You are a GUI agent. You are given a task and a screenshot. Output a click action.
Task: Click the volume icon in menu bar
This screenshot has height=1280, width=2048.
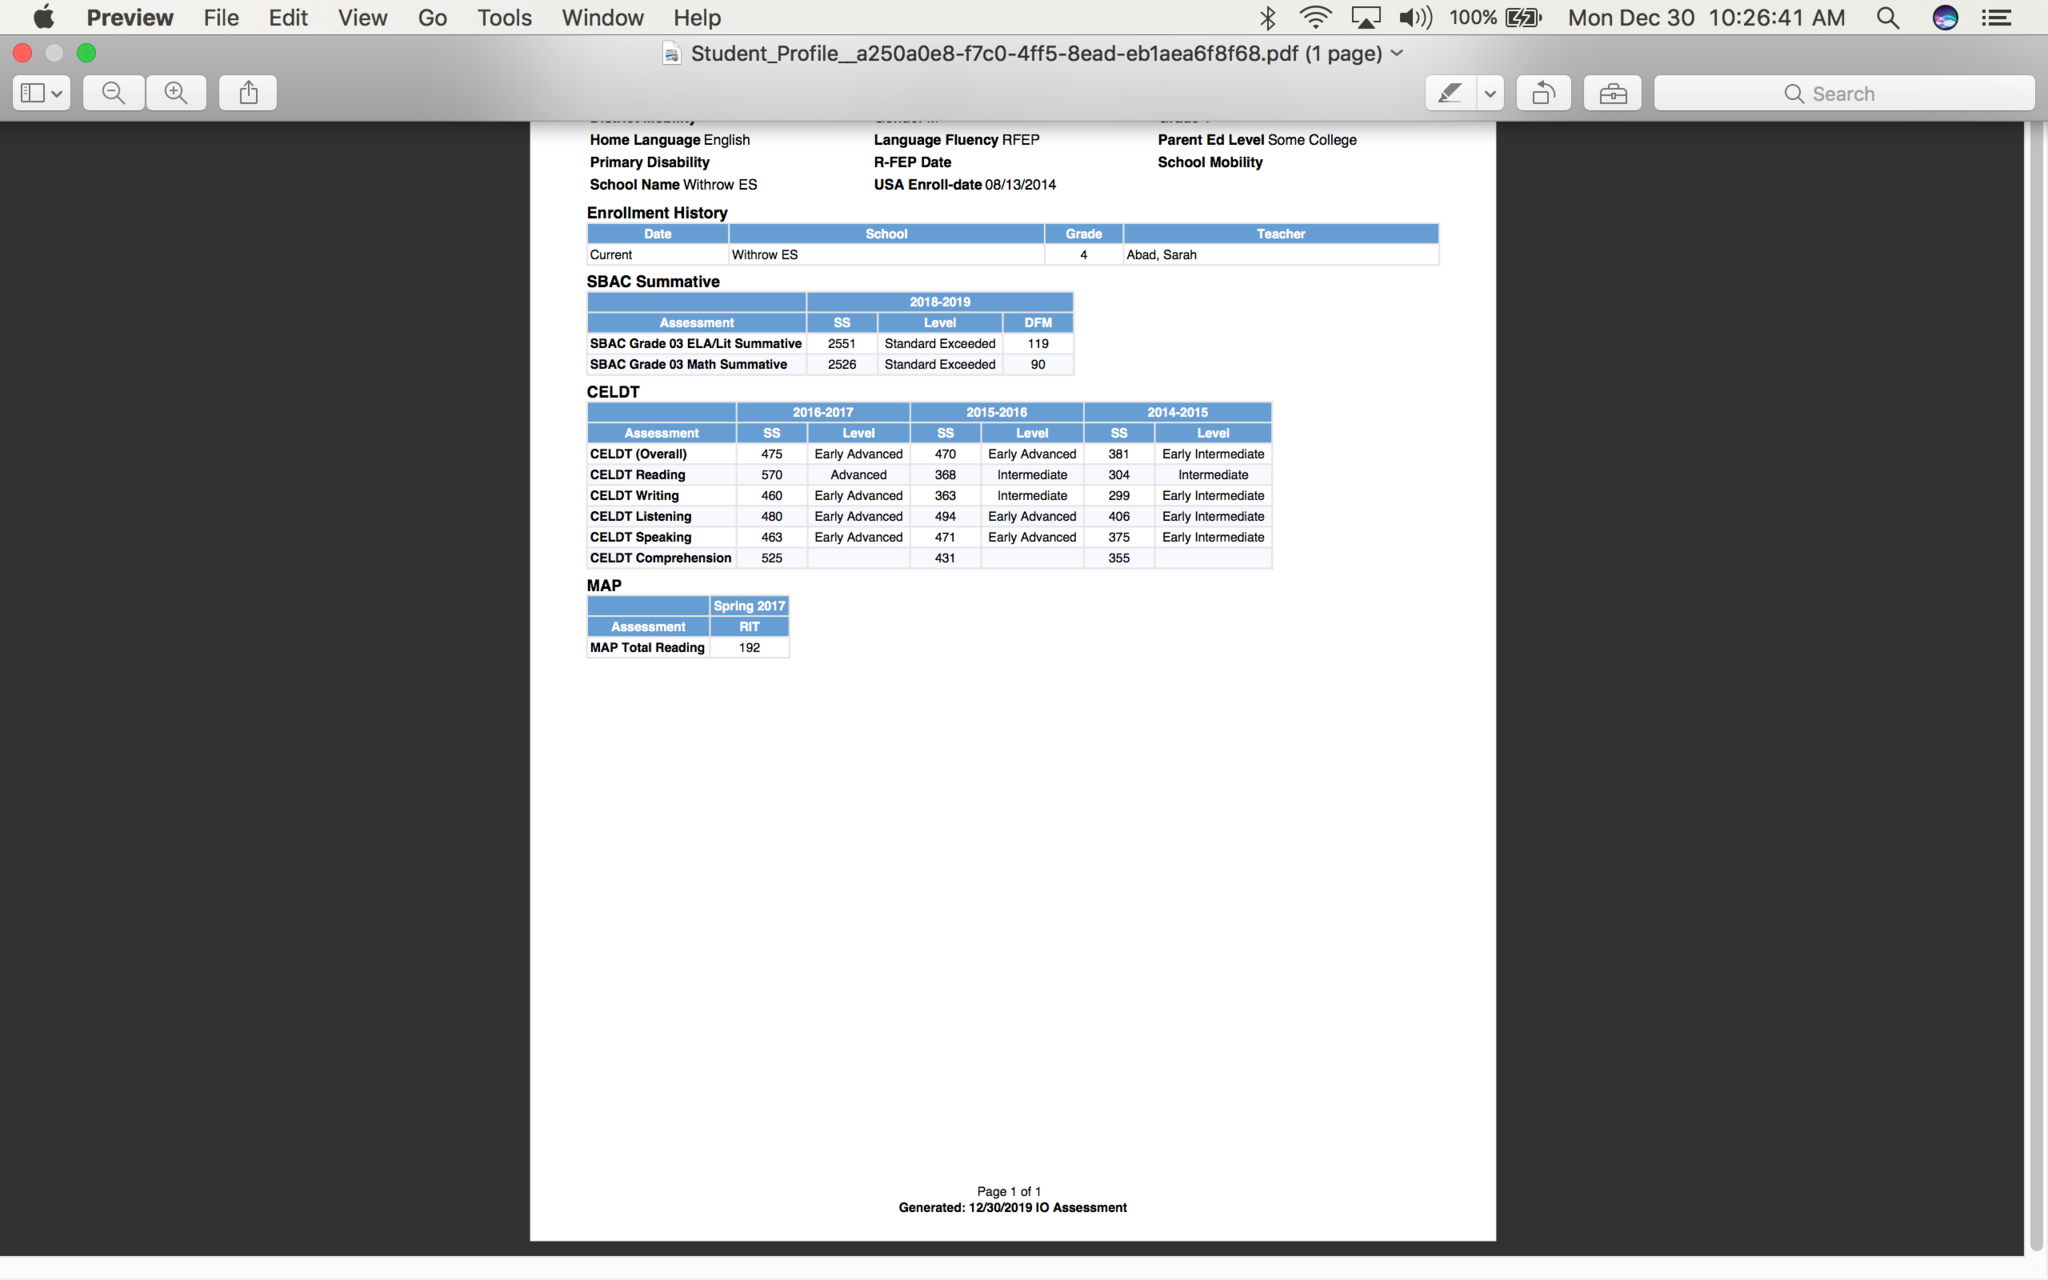click(1415, 17)
